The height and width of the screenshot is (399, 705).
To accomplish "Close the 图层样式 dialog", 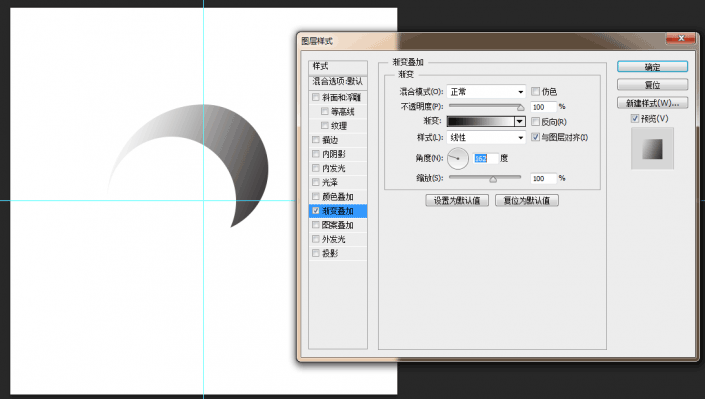I will pyautogui.click(x=681, y=39).
